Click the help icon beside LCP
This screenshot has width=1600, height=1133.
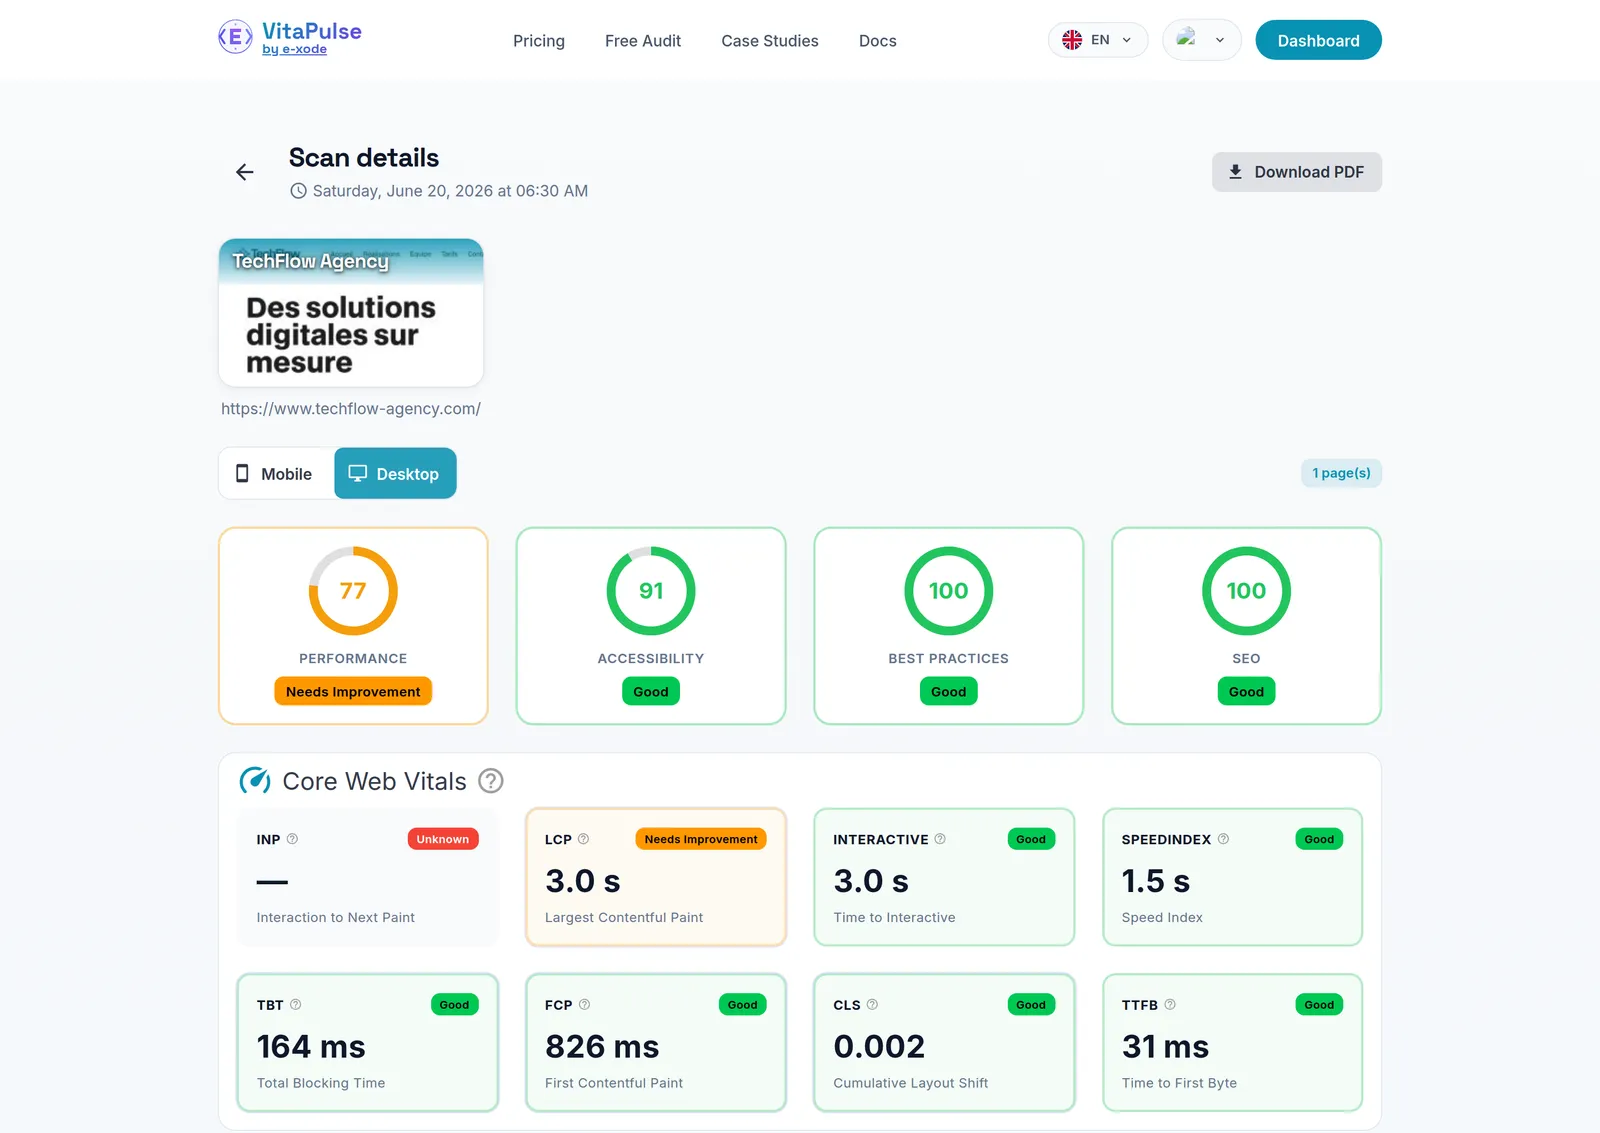[x=583, y=839]
